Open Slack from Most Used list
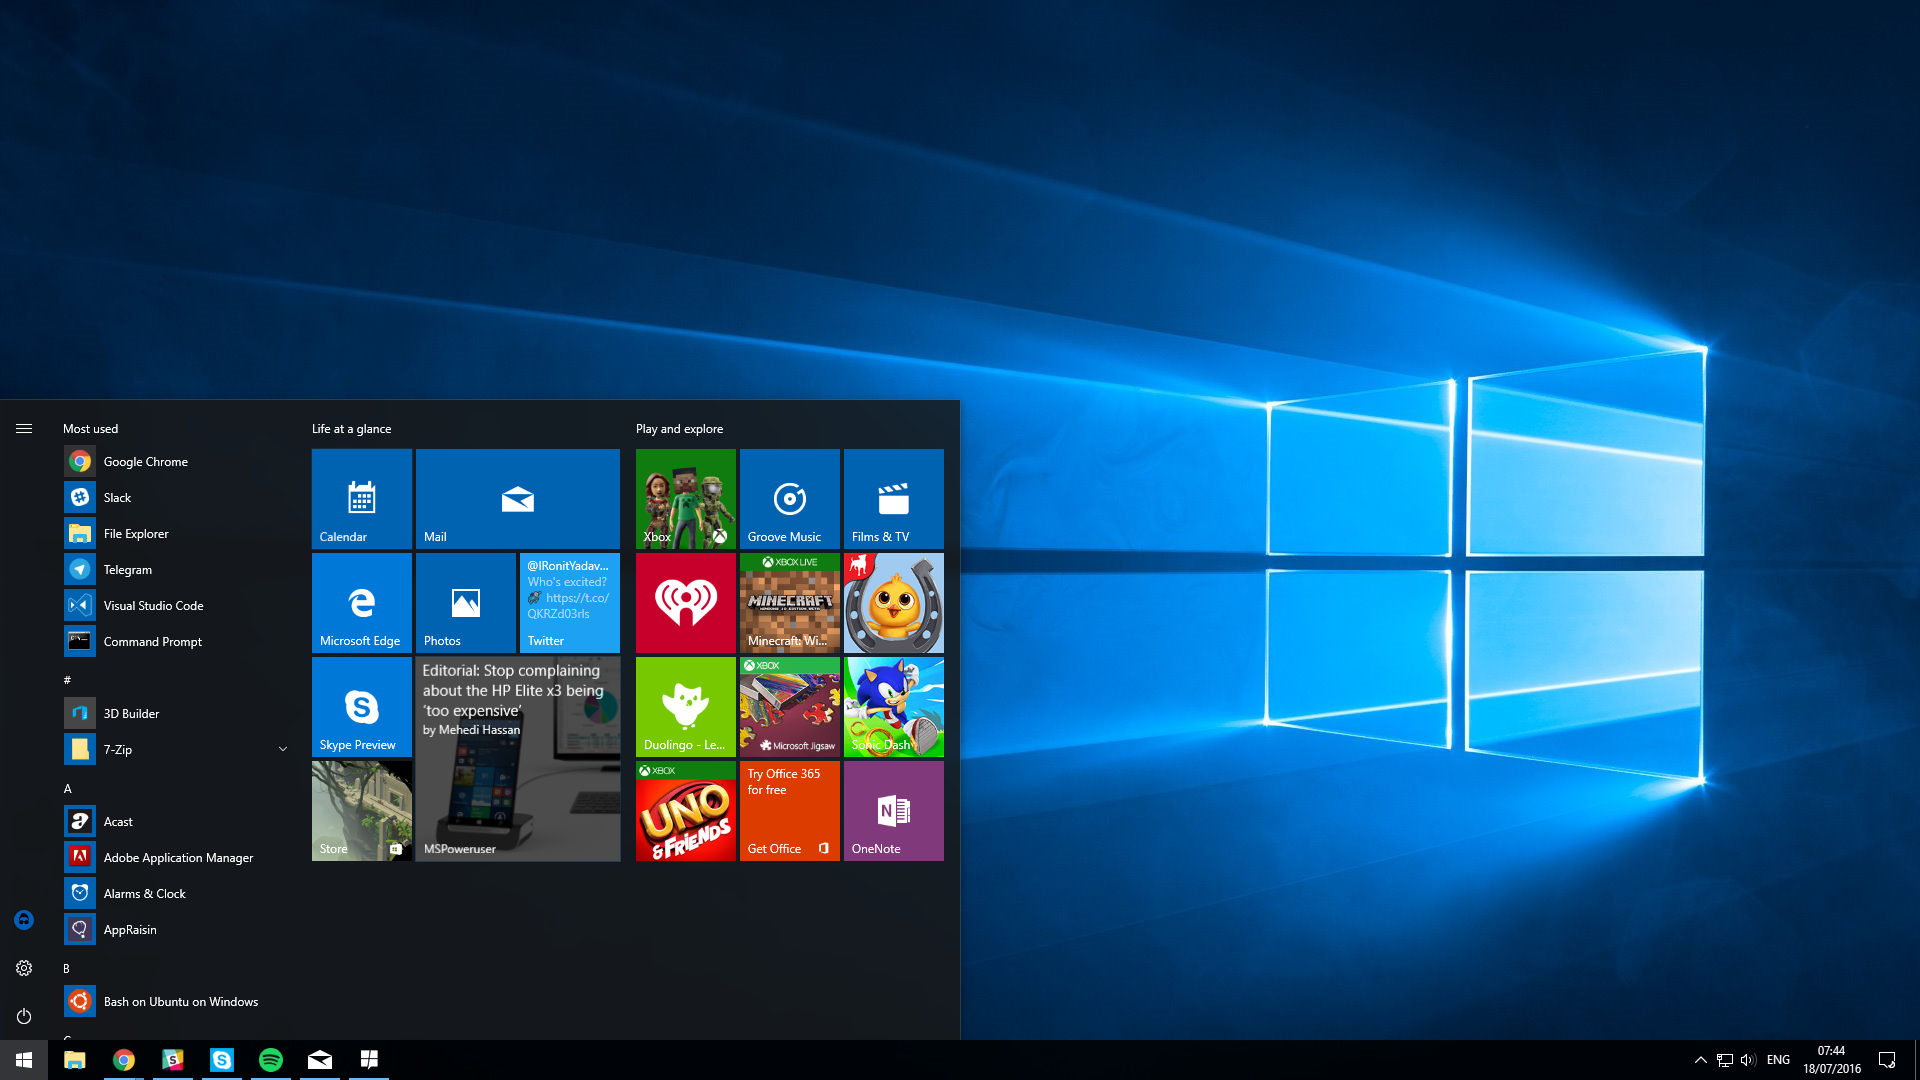 tap(116, 497)
